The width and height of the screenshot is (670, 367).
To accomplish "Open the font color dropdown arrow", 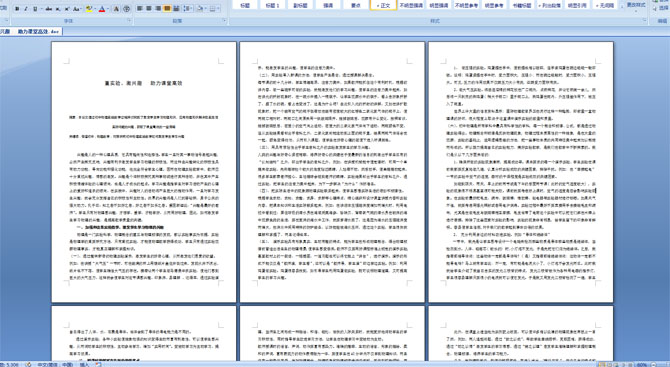I will pyautogui.click(x=108, y=9).
